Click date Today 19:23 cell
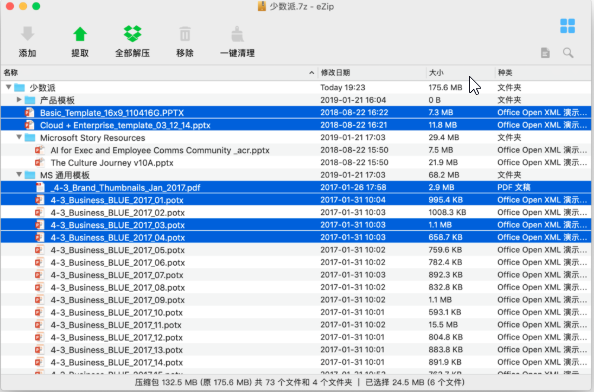 pyautogui.click(x=343, y=87)
